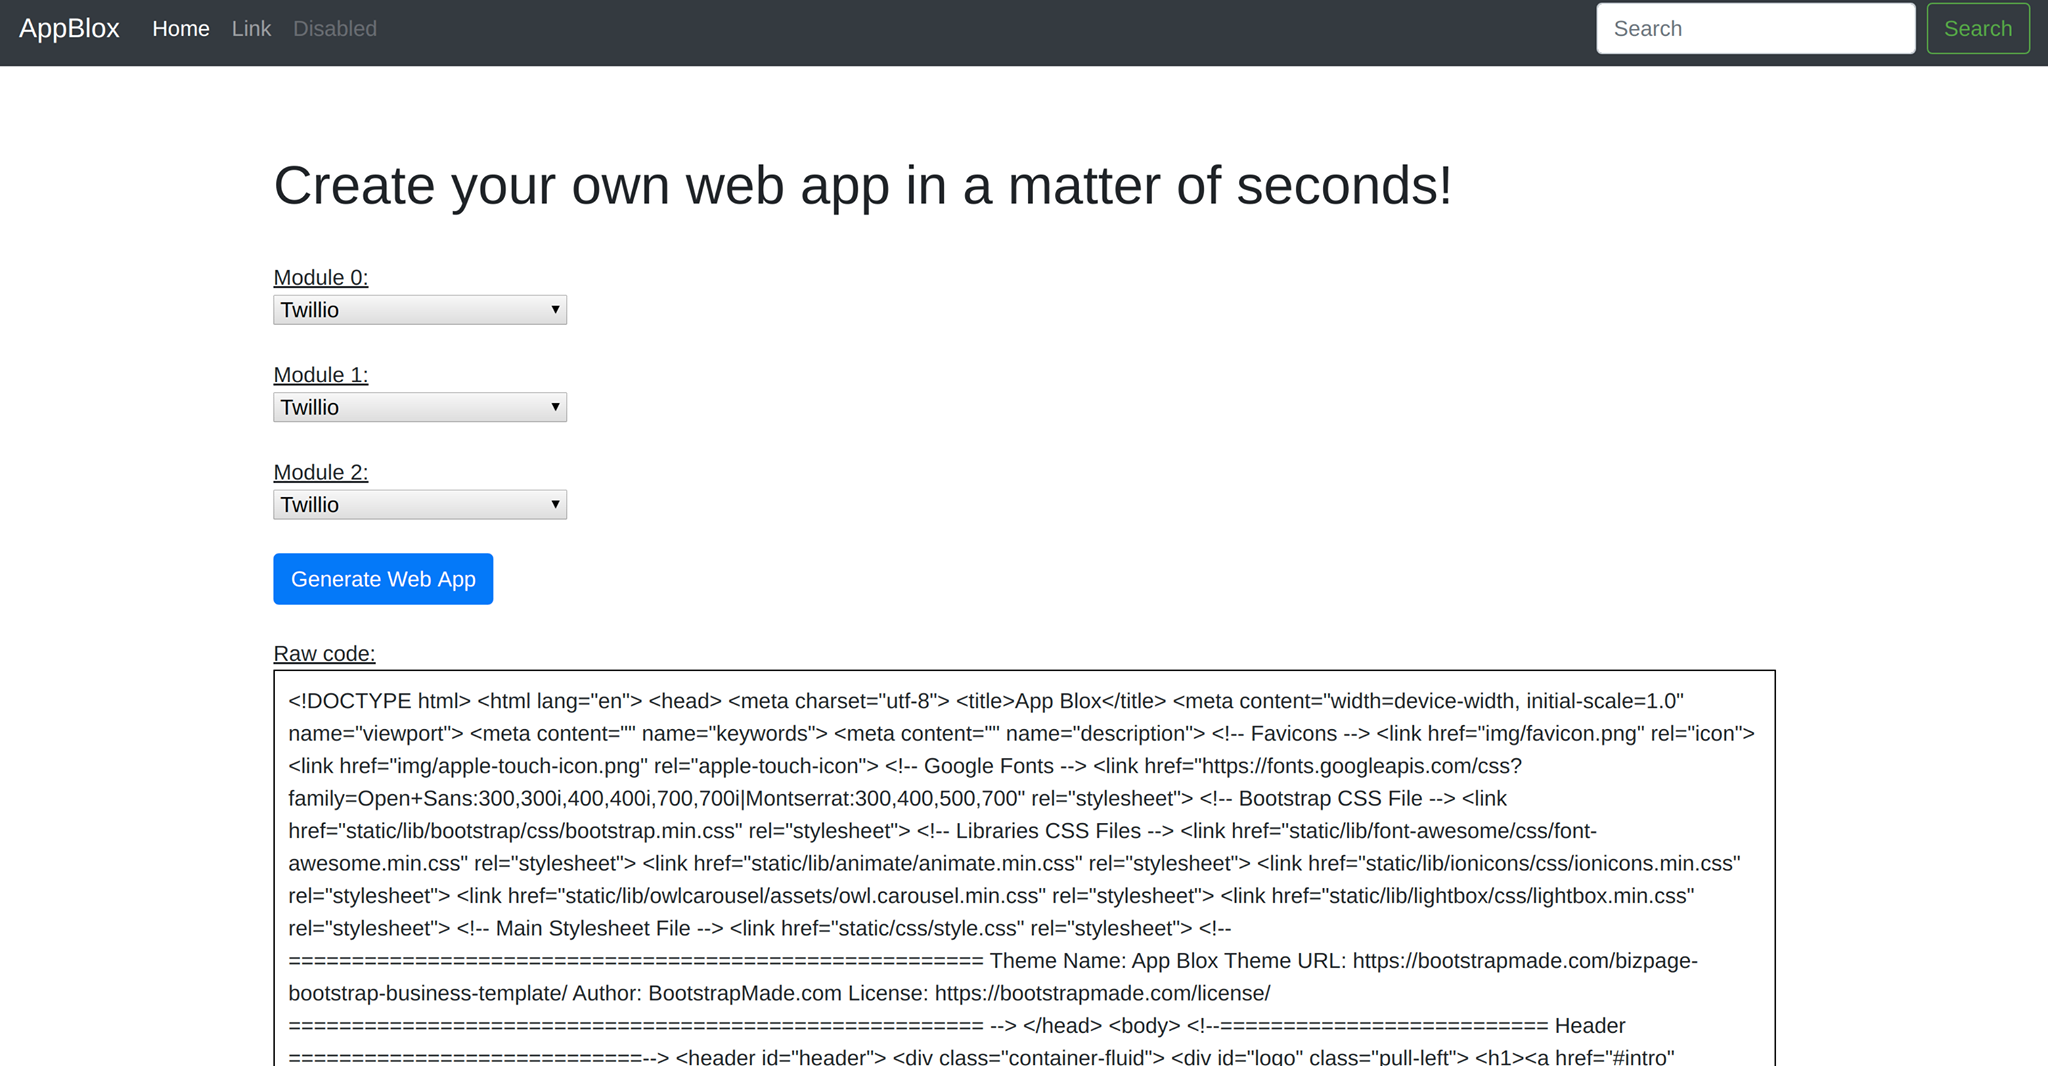The image size is (2048, 1066).
Task: Click the Module 1 dropdown arrow
Action: point(555,407)
